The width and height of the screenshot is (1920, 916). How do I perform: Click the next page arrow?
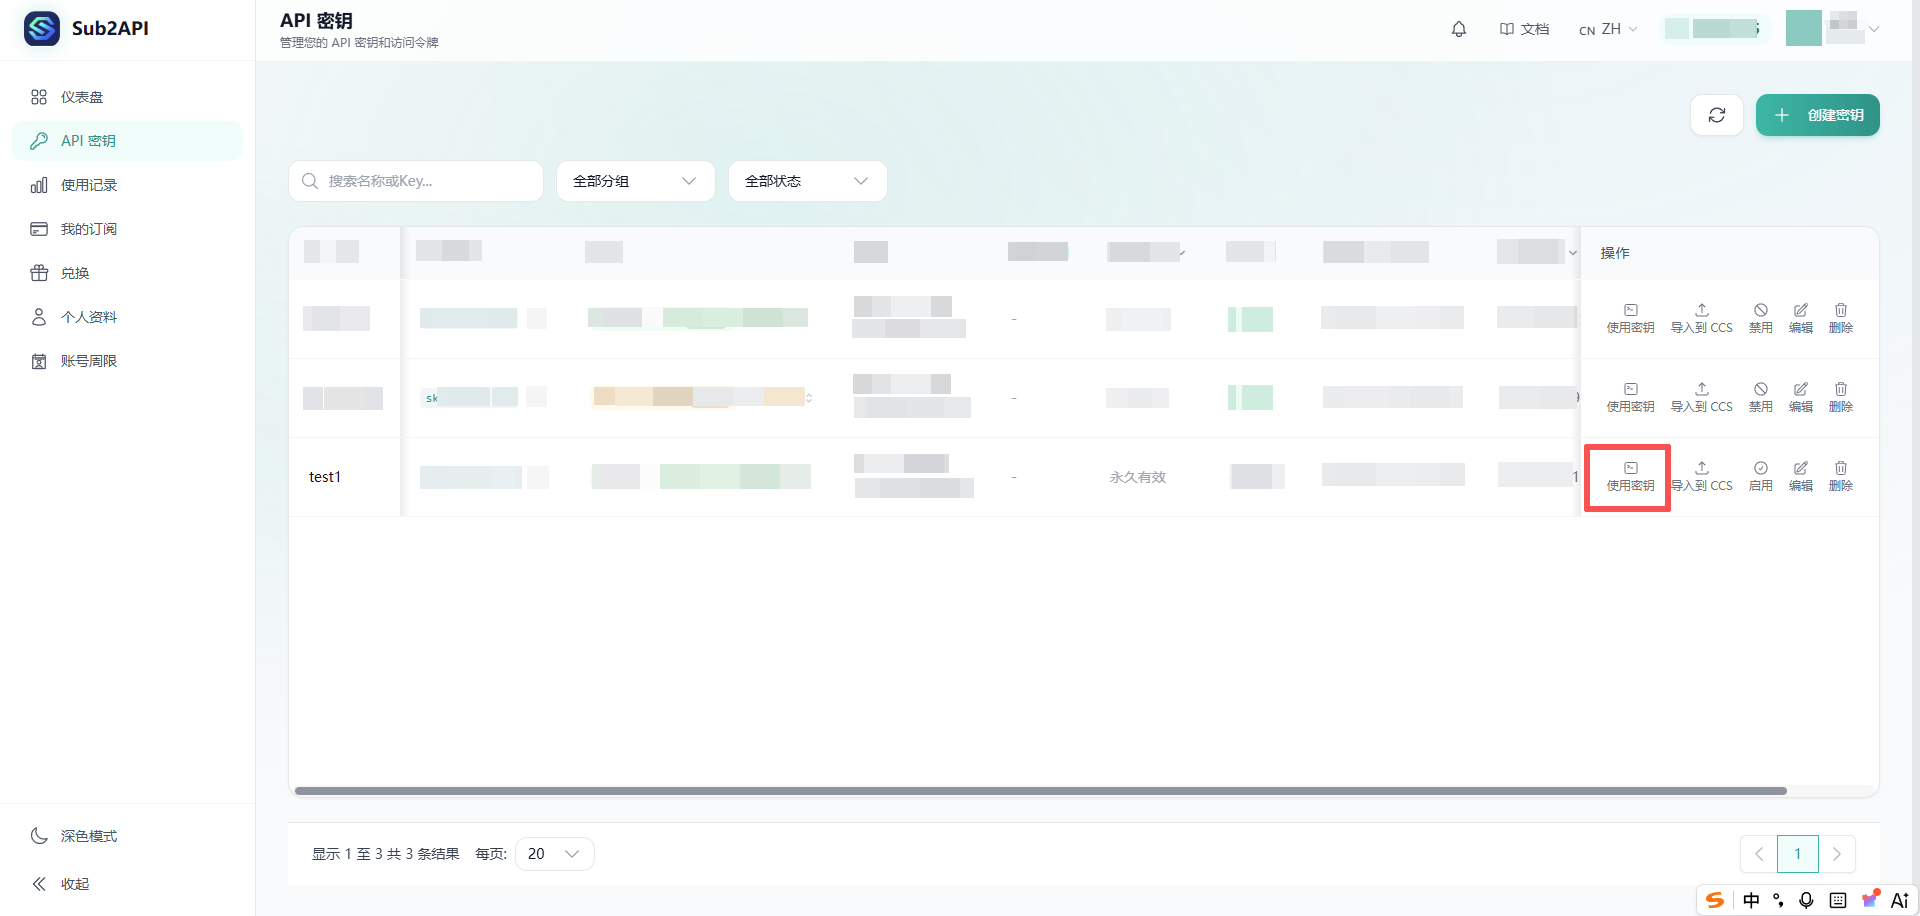(1837, 854)
